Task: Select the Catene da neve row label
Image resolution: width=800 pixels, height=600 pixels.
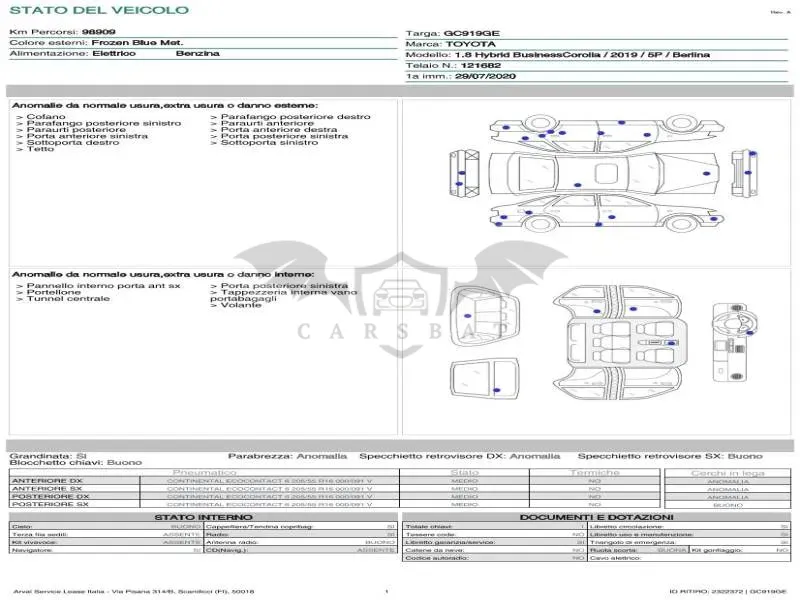Action: click(434, 551)
